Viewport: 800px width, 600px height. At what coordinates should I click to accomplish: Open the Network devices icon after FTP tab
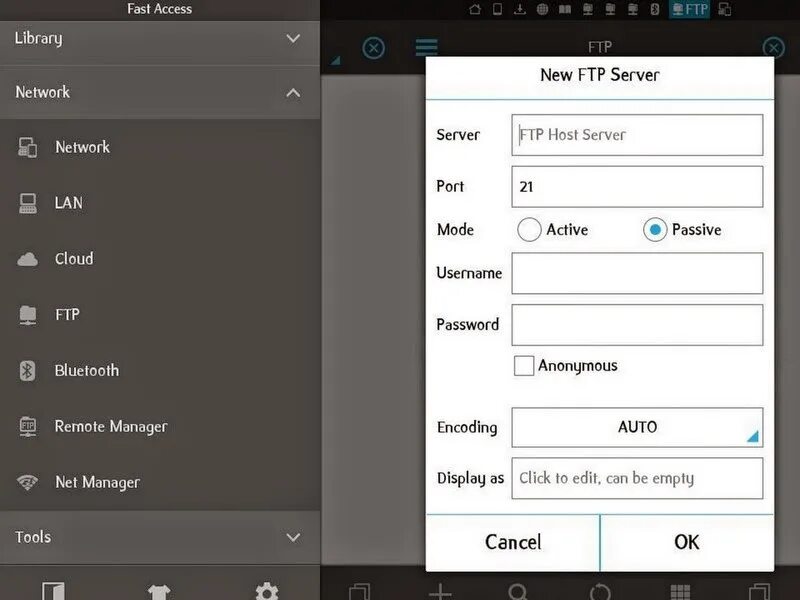(724, 9)
